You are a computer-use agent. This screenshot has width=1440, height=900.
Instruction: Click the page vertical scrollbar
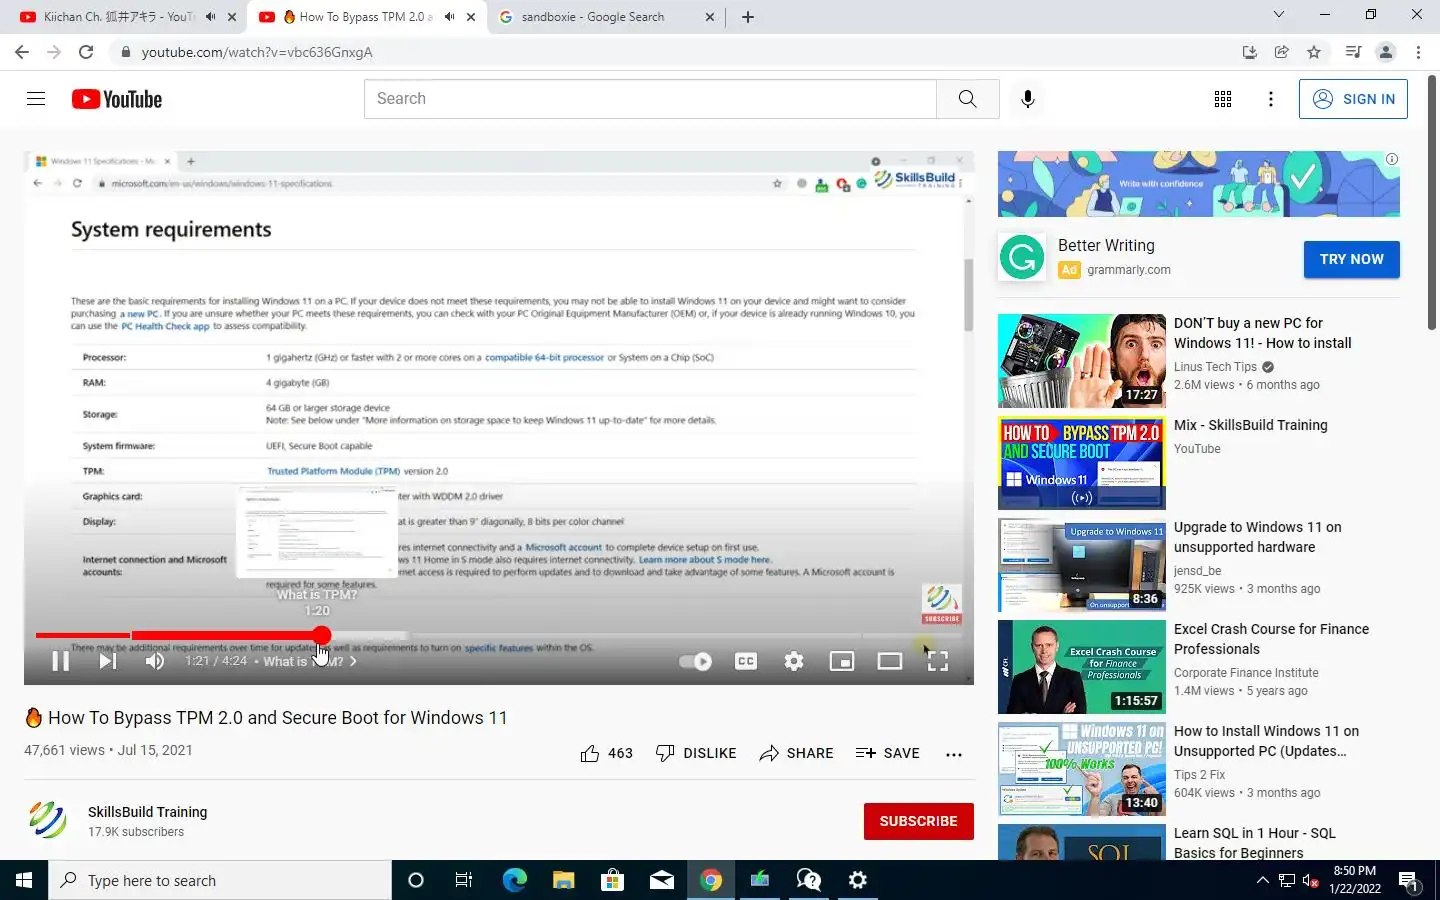(x=1432, y=203)
